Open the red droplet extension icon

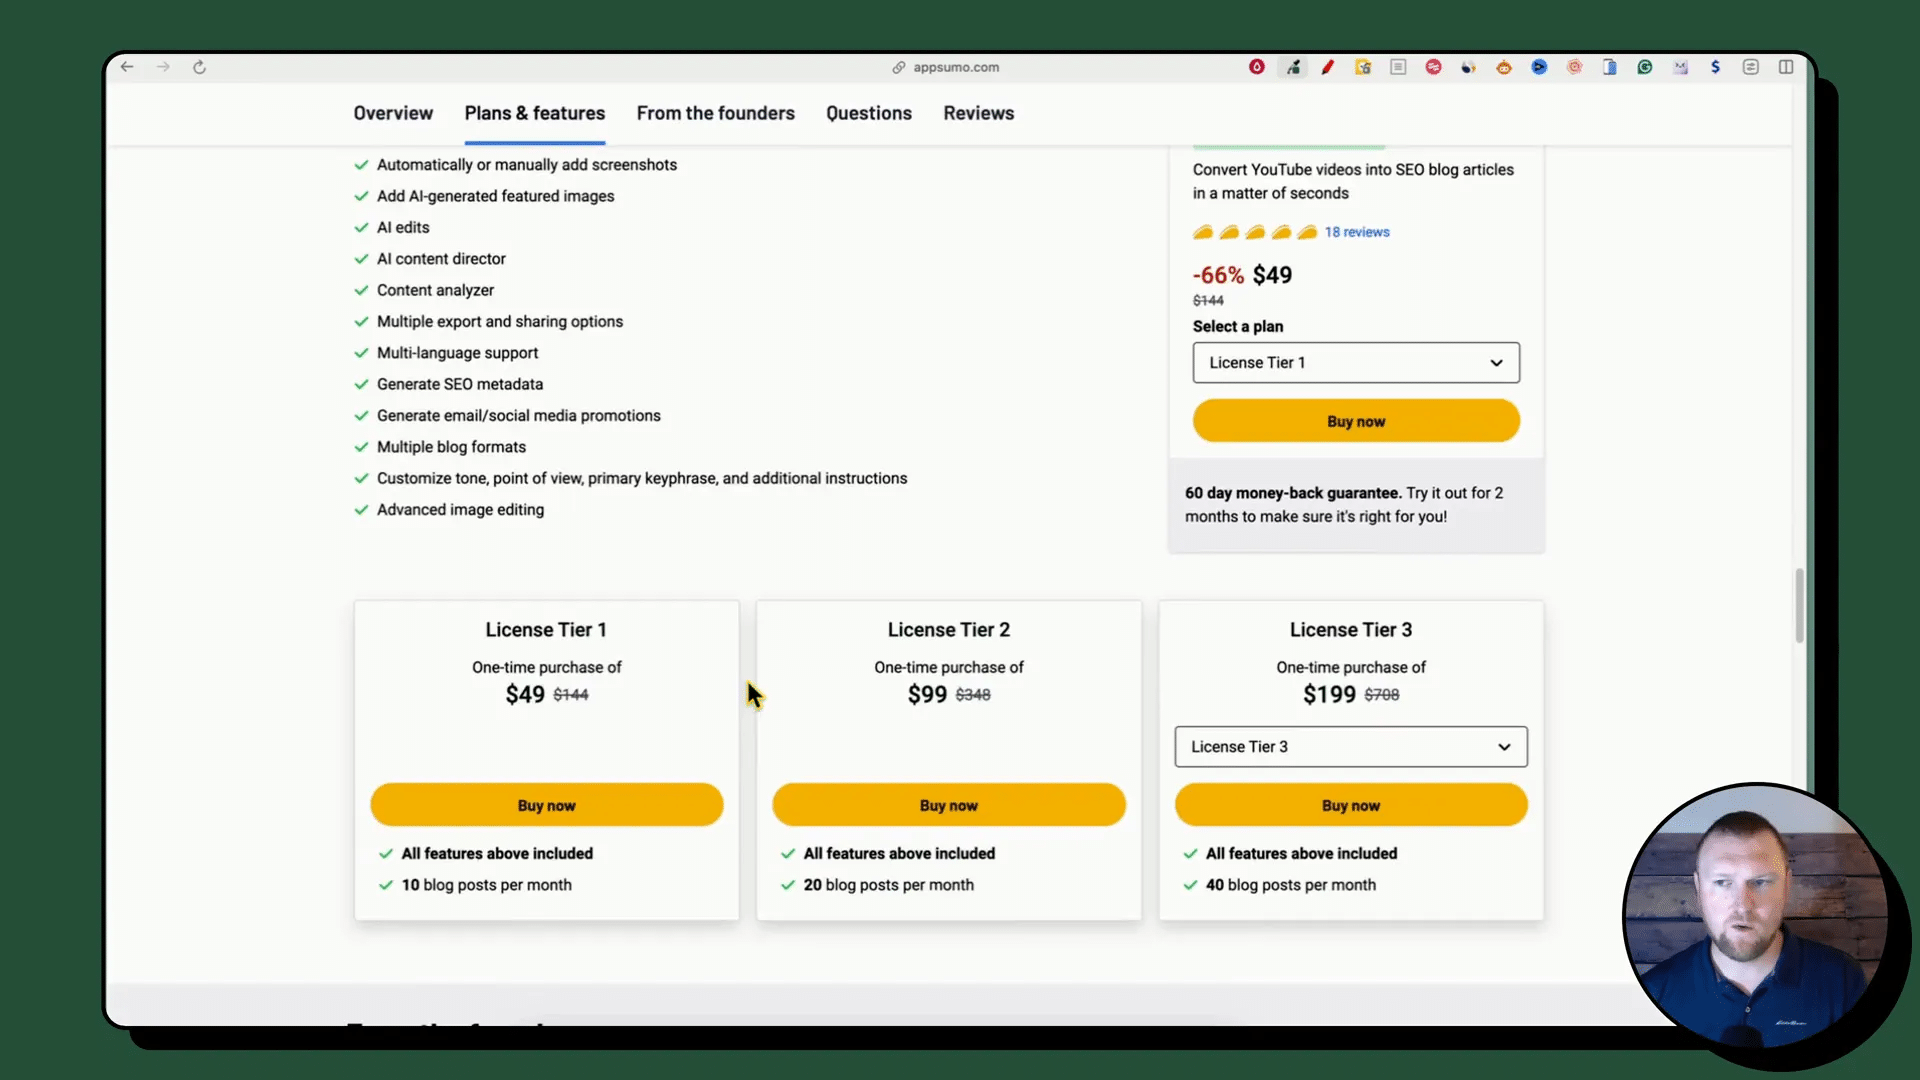click(x=1257, y=67)
